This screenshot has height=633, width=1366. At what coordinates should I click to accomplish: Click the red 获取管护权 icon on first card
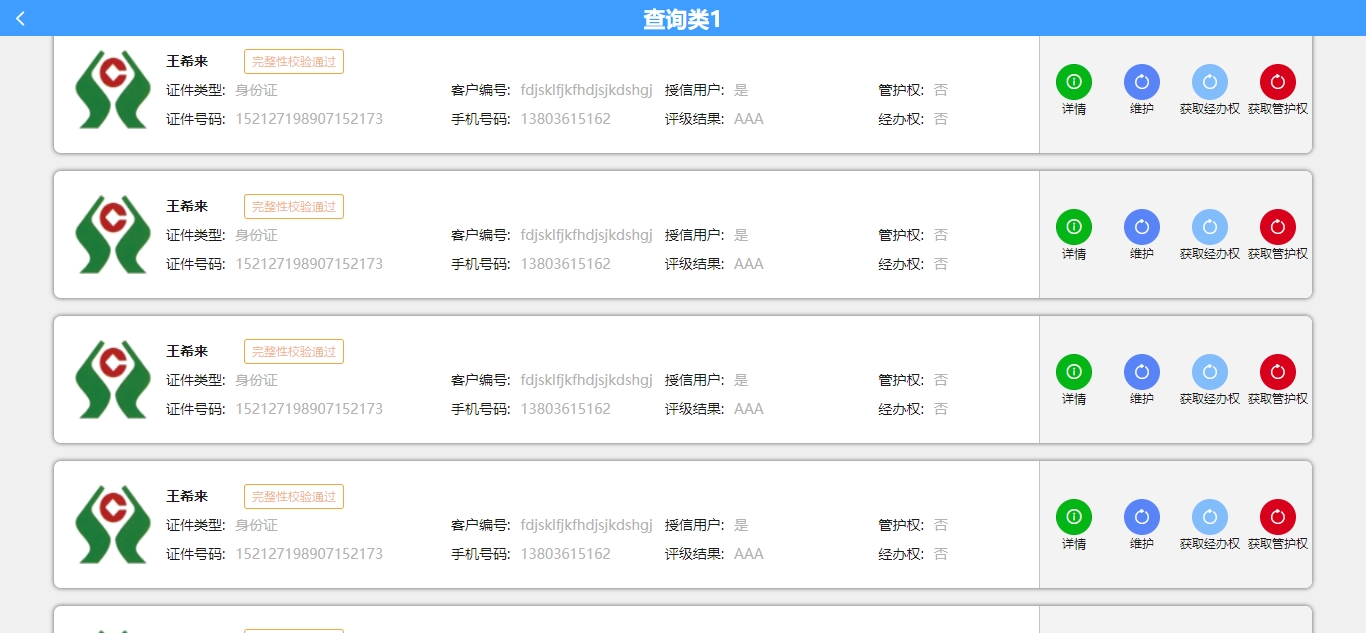[1277, 82]
